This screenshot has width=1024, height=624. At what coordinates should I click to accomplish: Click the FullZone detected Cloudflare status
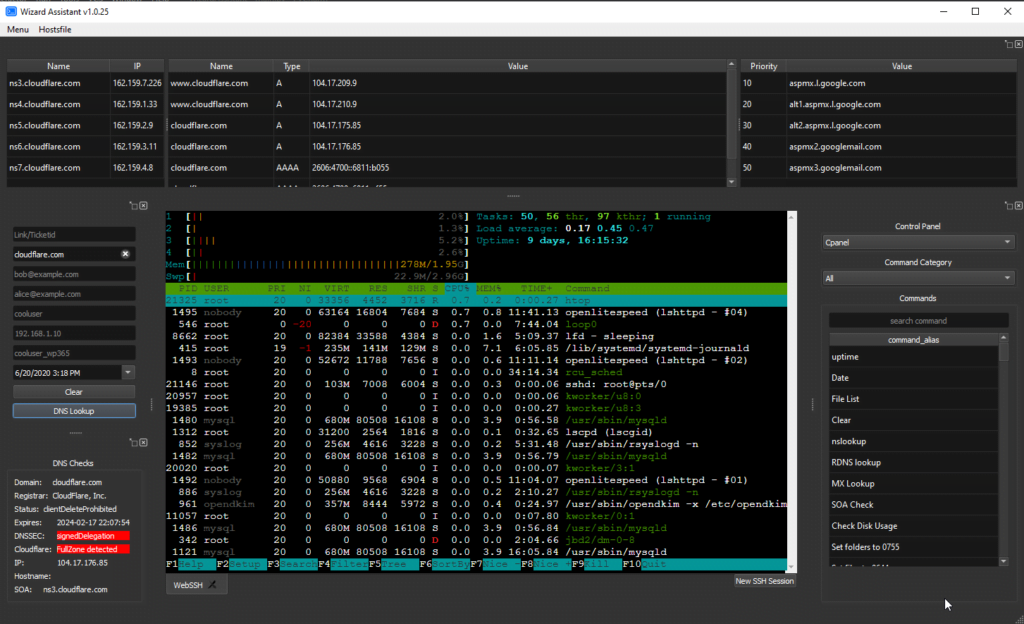tap(93, 549)
